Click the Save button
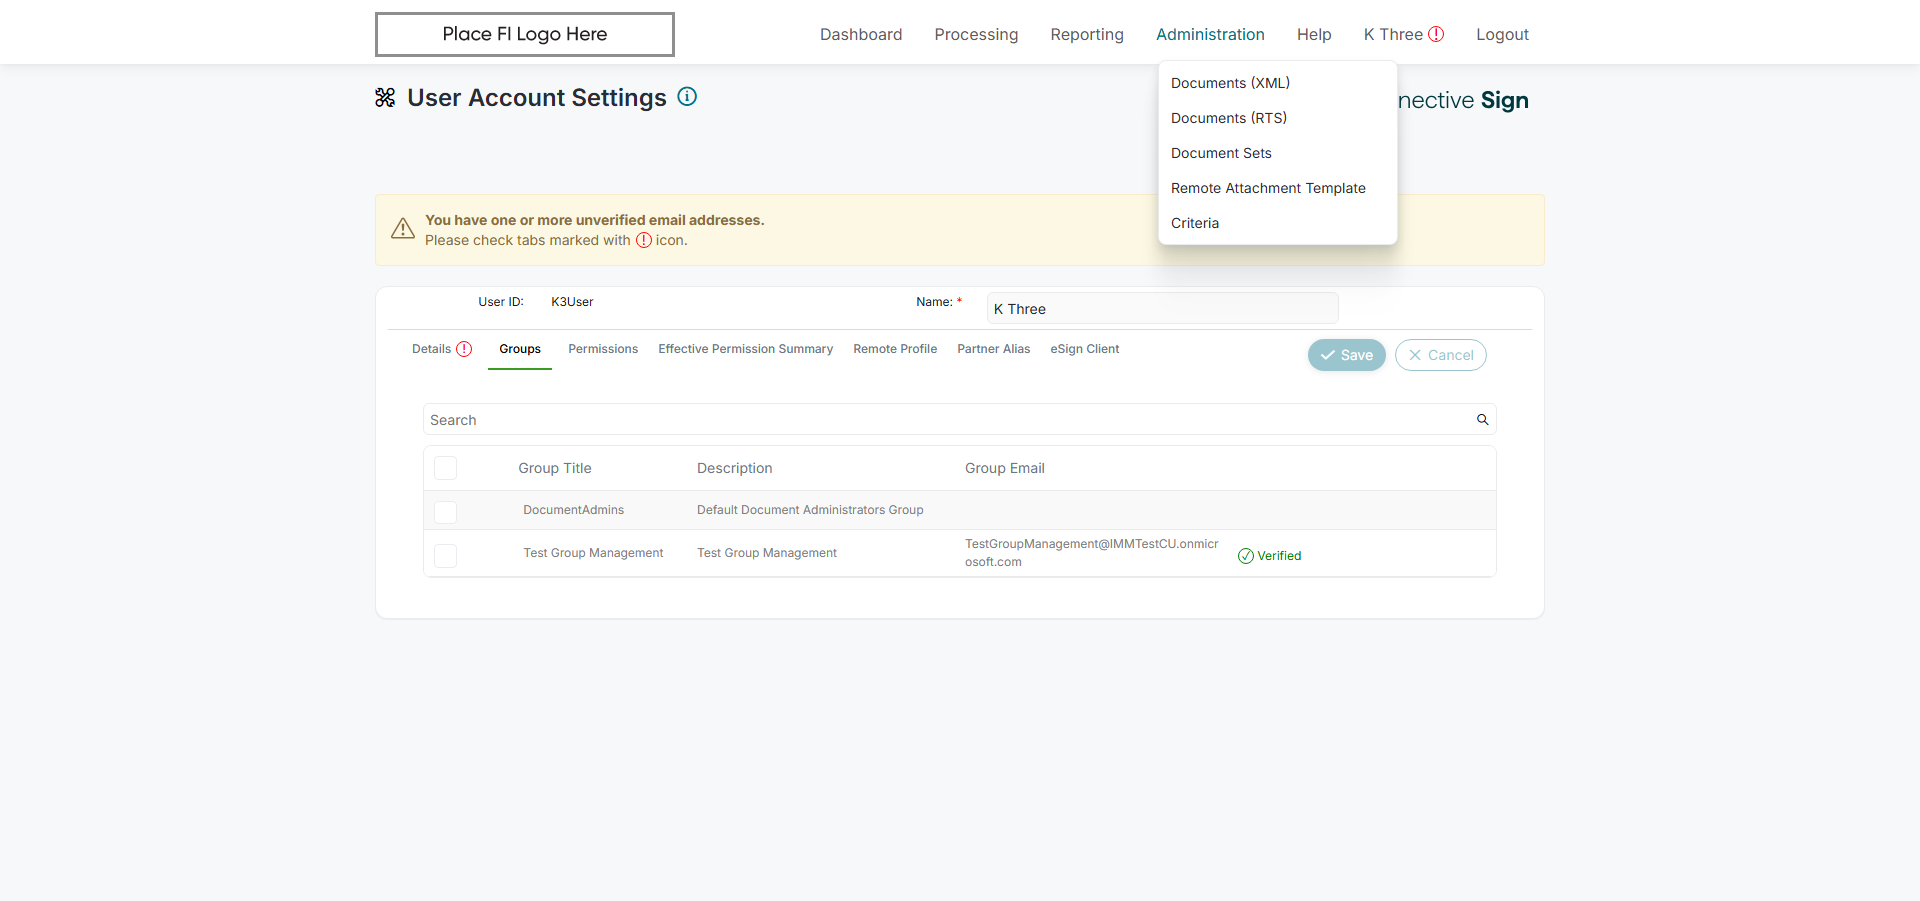The image size is (1920, 901). click(x=1346, y=355)
